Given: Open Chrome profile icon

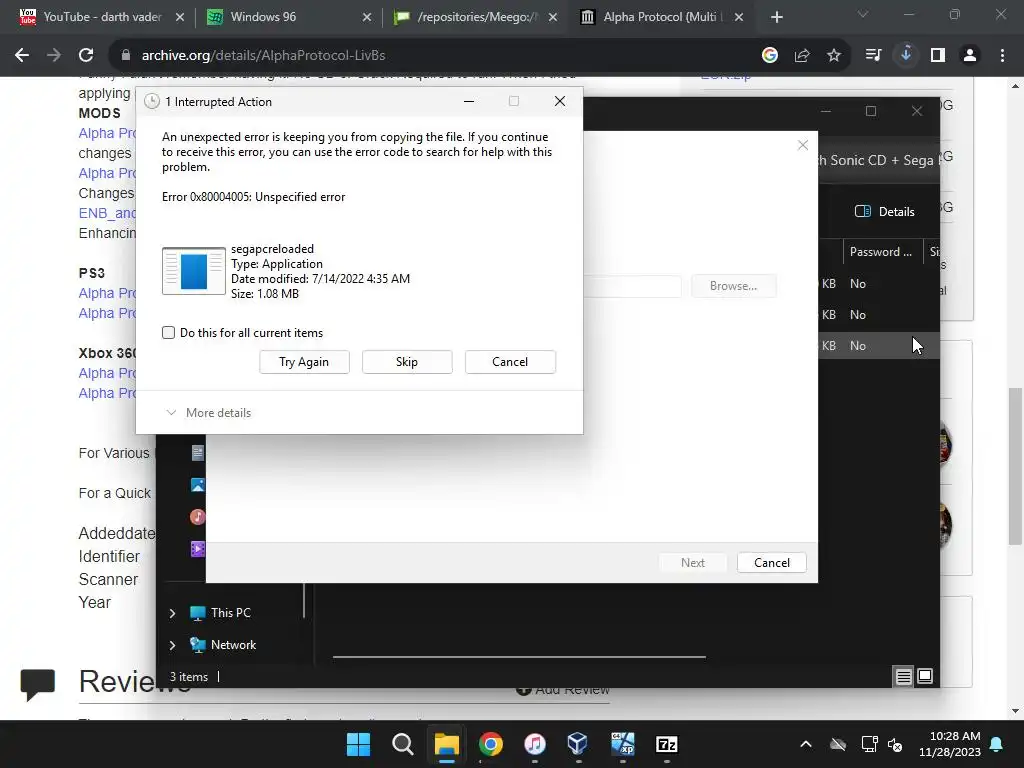Looking at the screenshot, I should coord(970,56).
